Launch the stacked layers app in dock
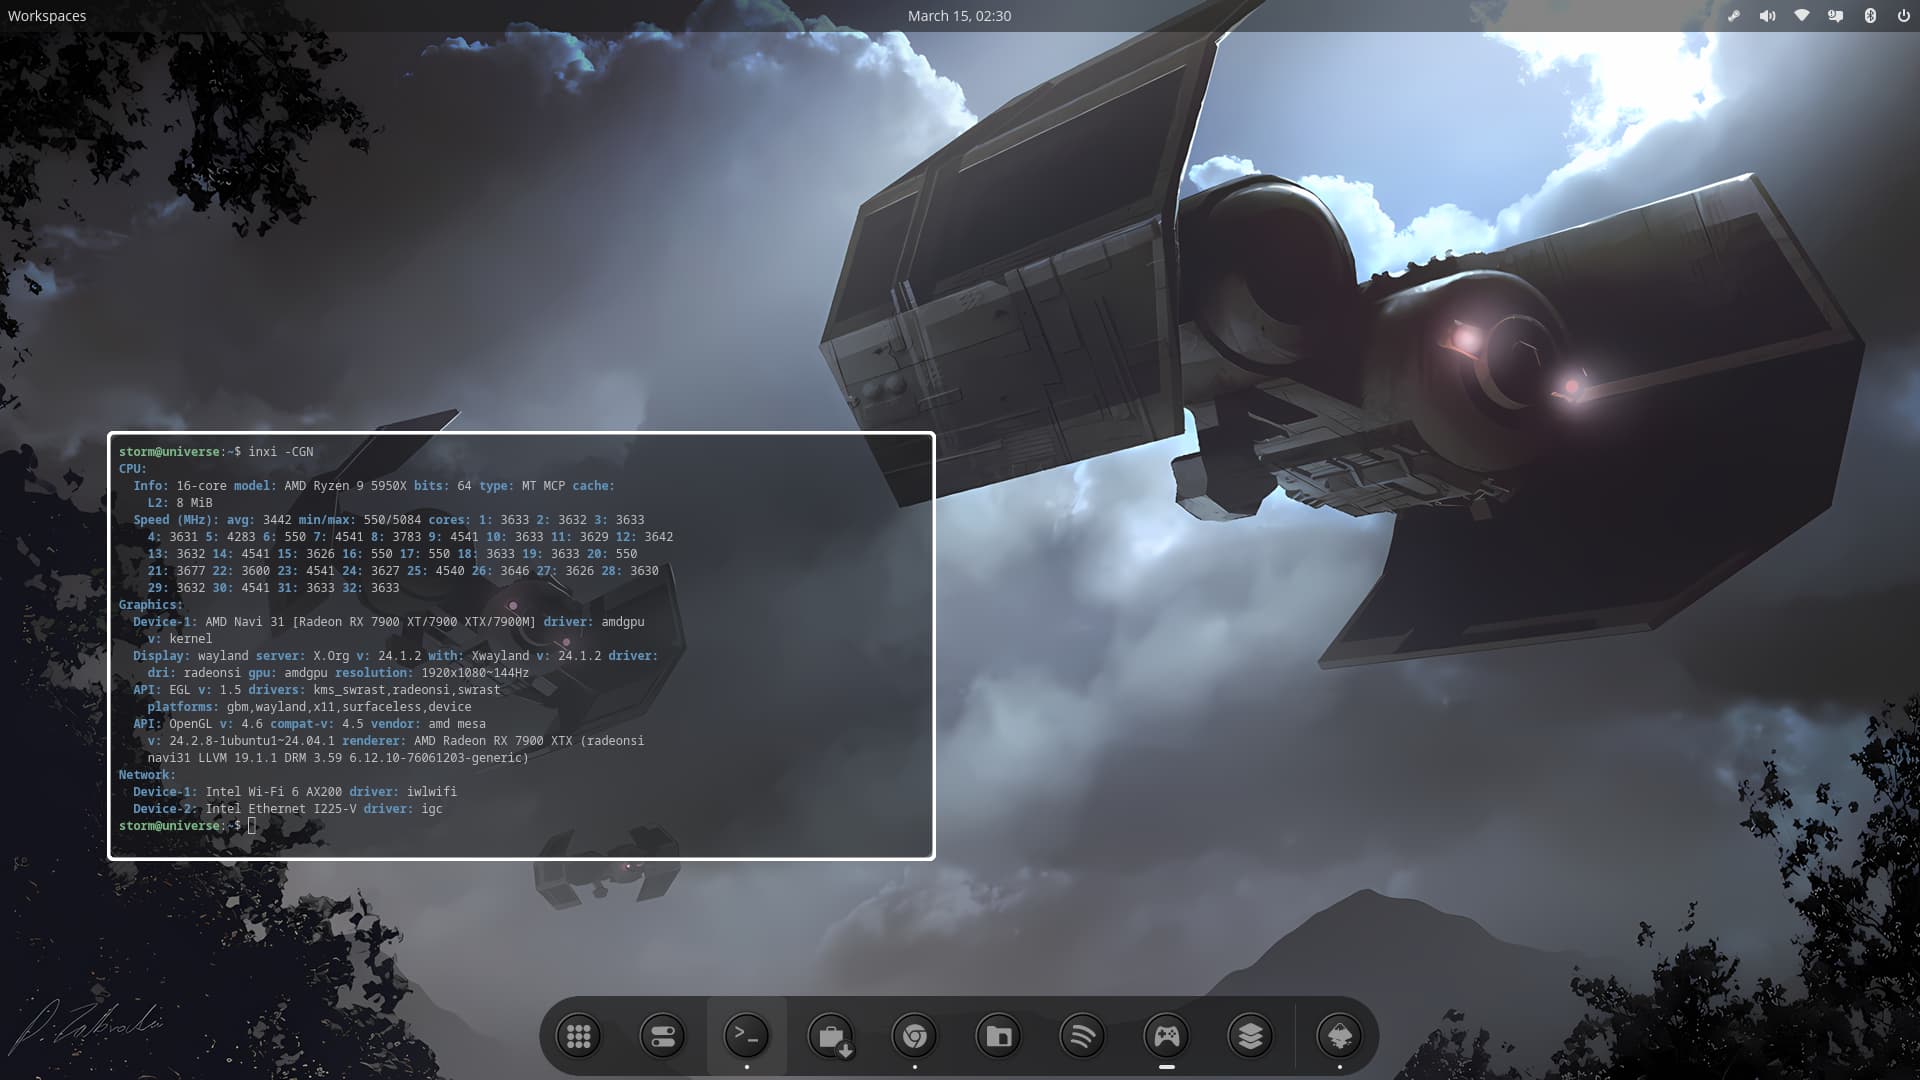 tap(1251, 1037)
